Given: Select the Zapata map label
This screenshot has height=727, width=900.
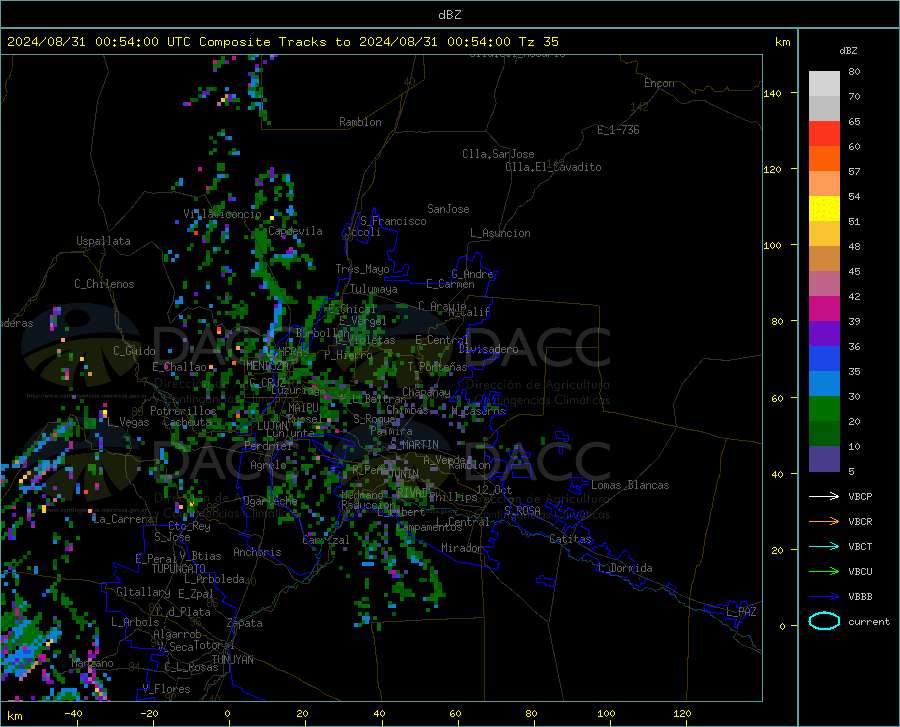Looking at the screenshot, I should pos(245,623).
